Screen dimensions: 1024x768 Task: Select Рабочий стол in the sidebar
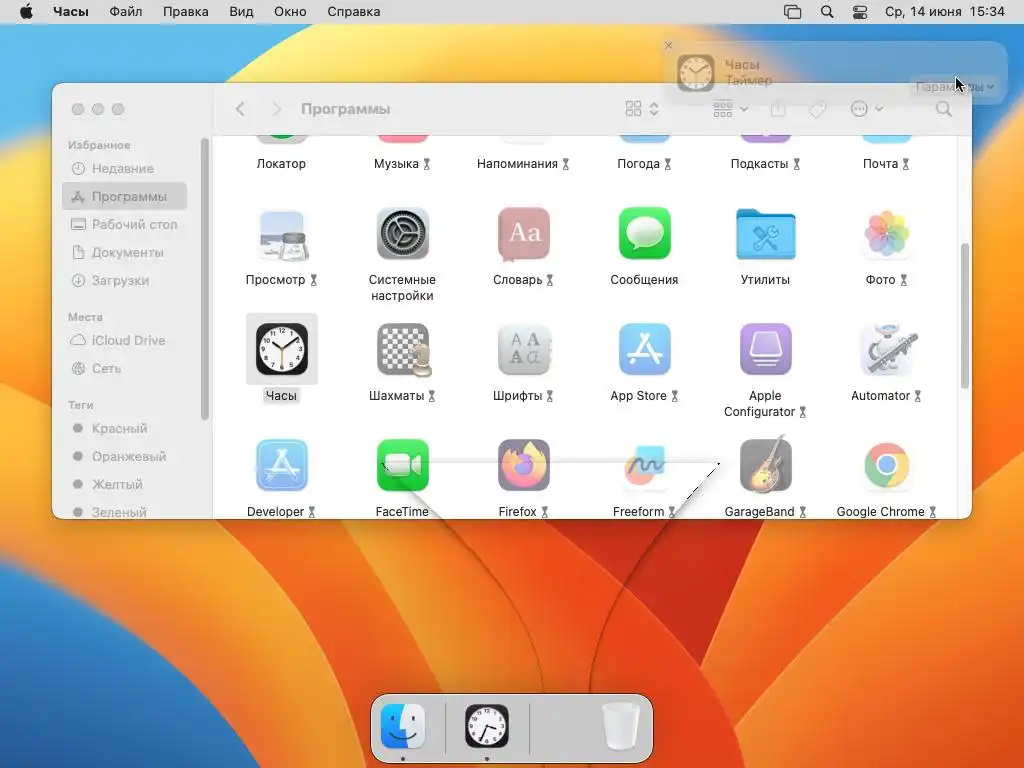coord(125,224)
